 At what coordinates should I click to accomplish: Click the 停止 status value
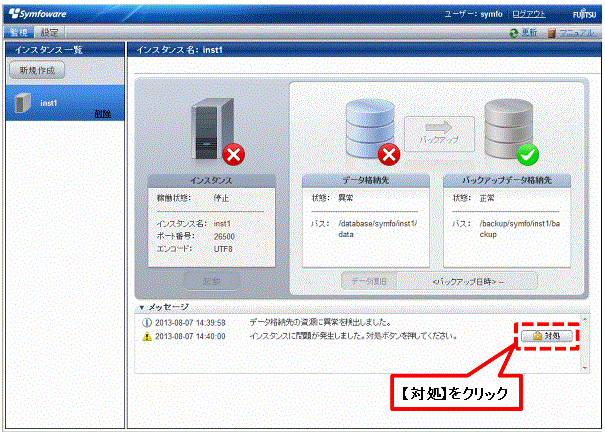click(x=221, y=198)
